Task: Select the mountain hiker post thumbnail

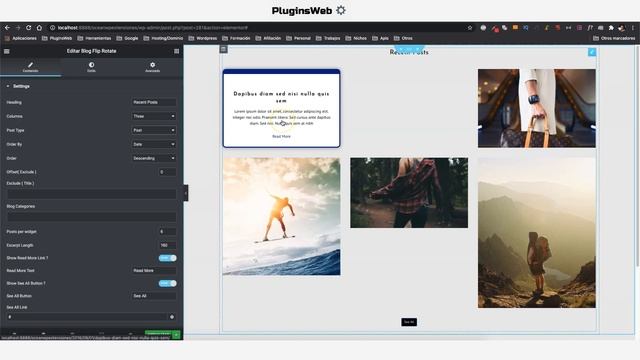Action: tap(537, 233)
